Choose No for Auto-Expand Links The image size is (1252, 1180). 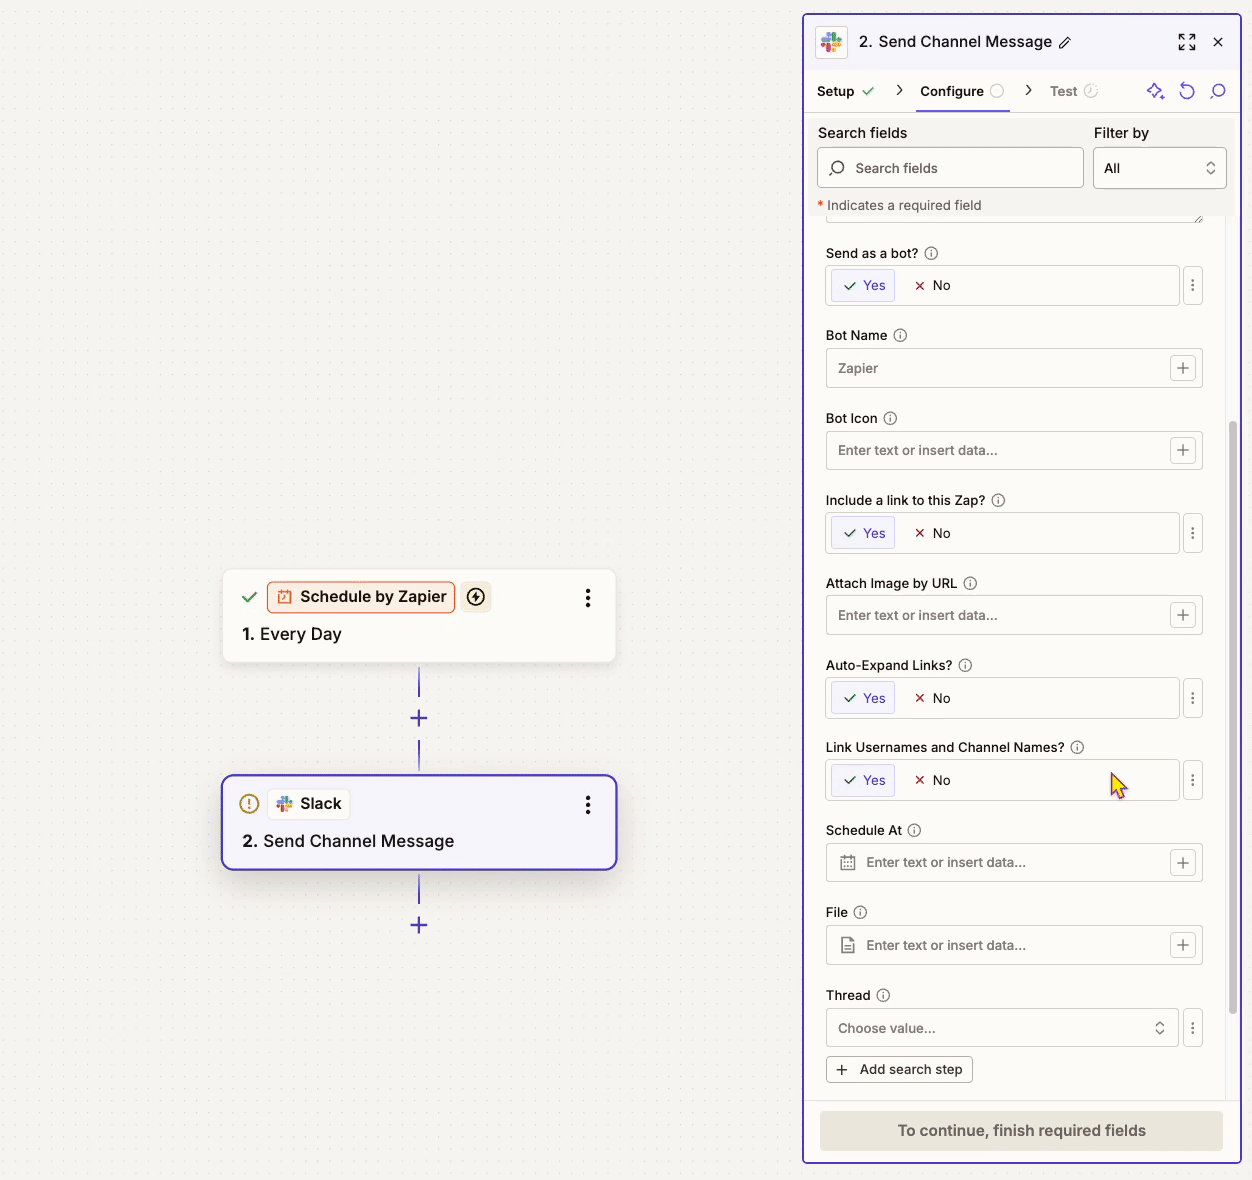pos(932,699)
